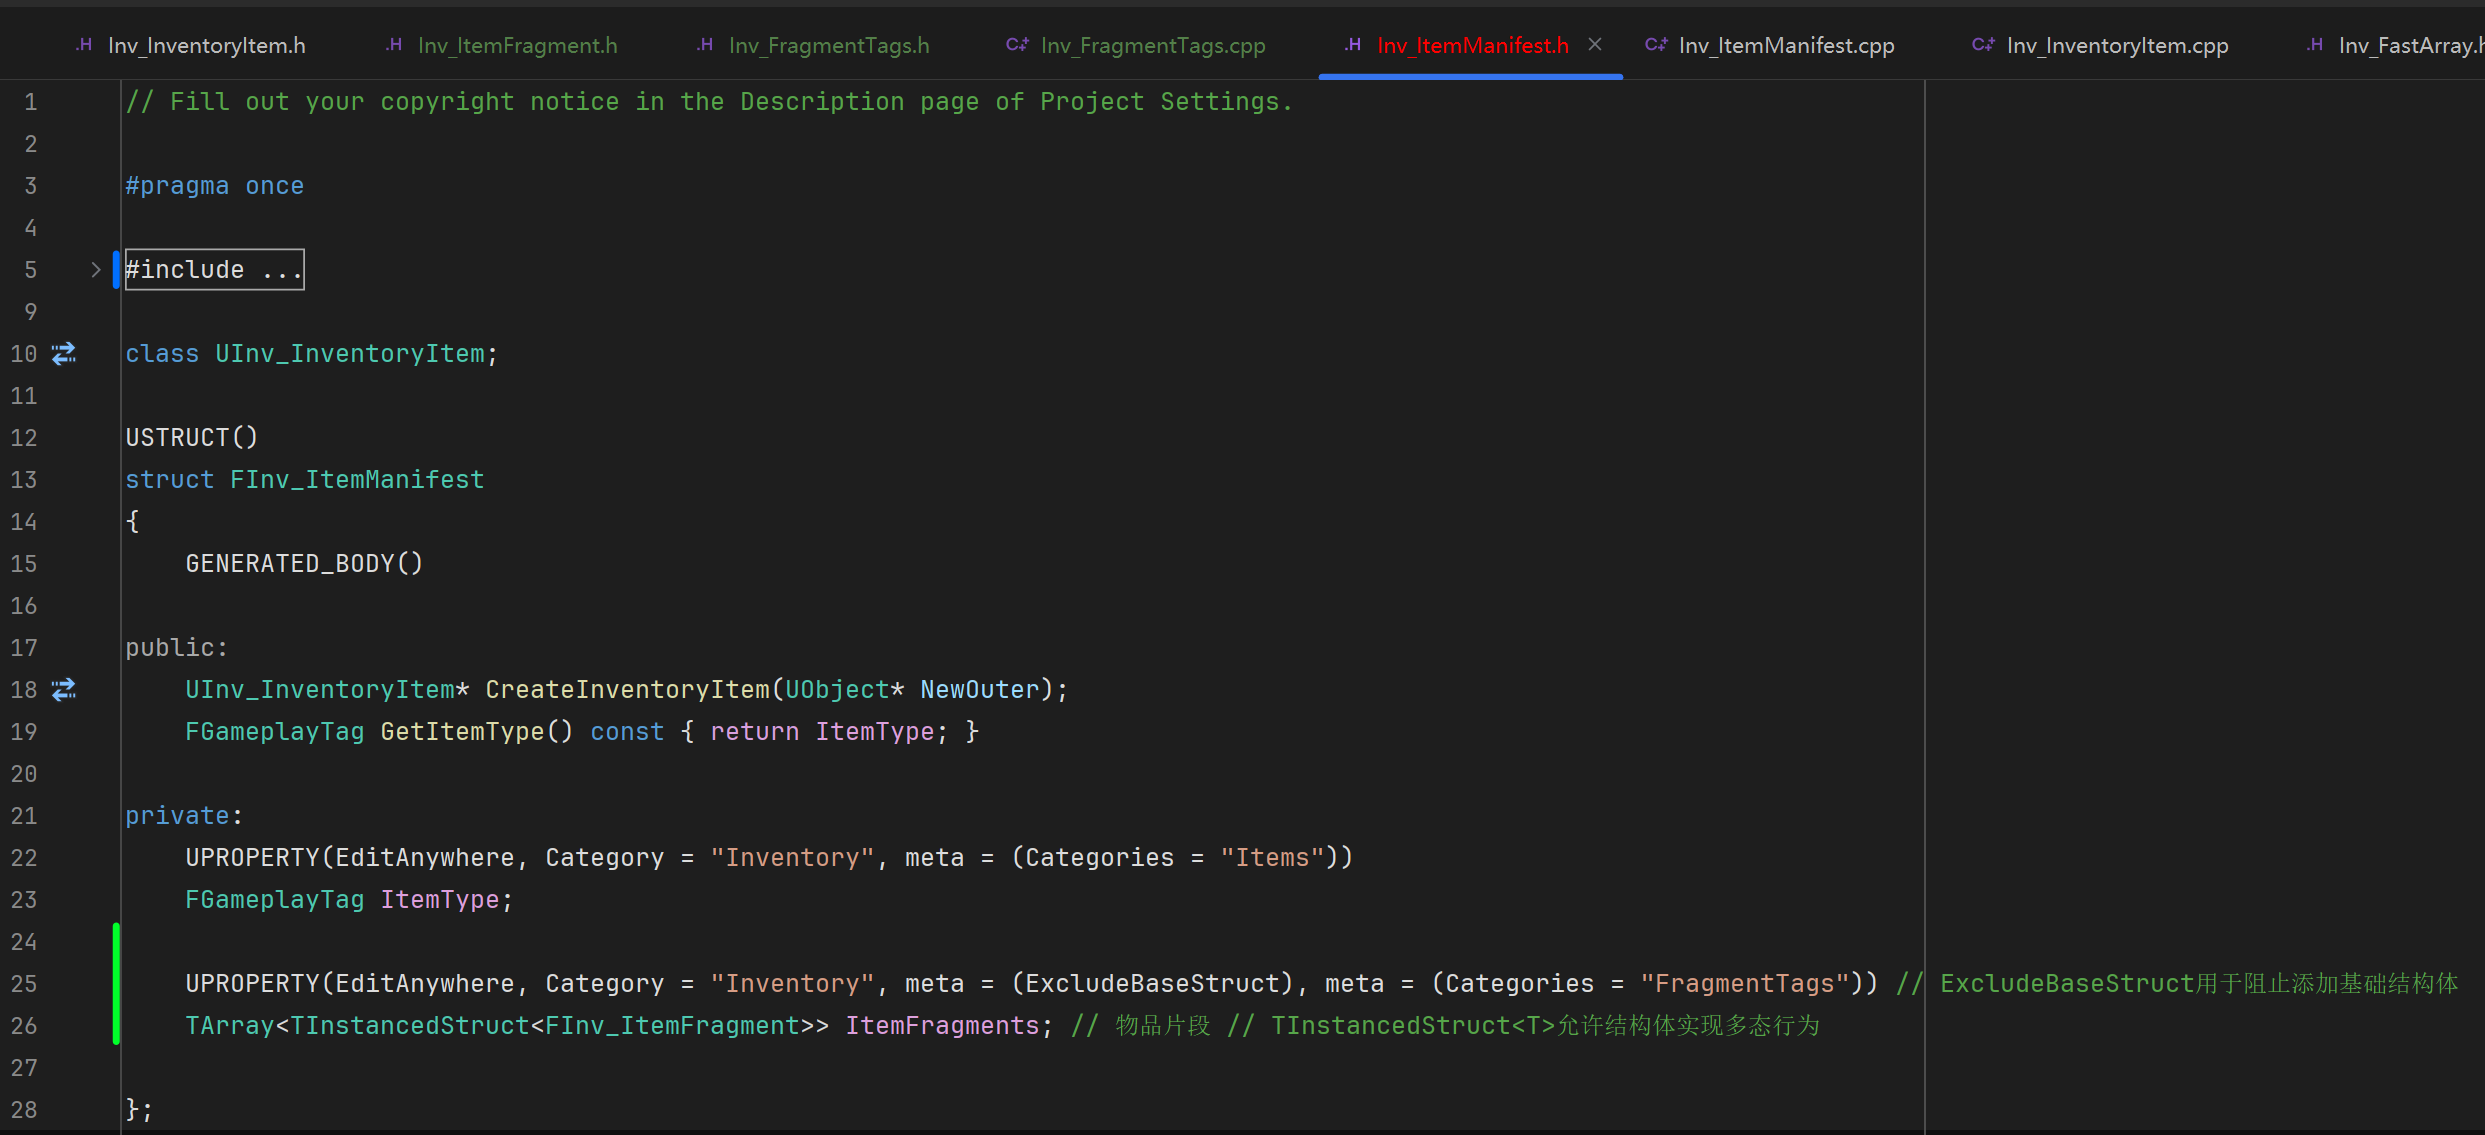The height and width of the screenshot is (1135, 2485).
Task: Open the Inv_FragmentTags.h tab
Action: click(828, 46)
